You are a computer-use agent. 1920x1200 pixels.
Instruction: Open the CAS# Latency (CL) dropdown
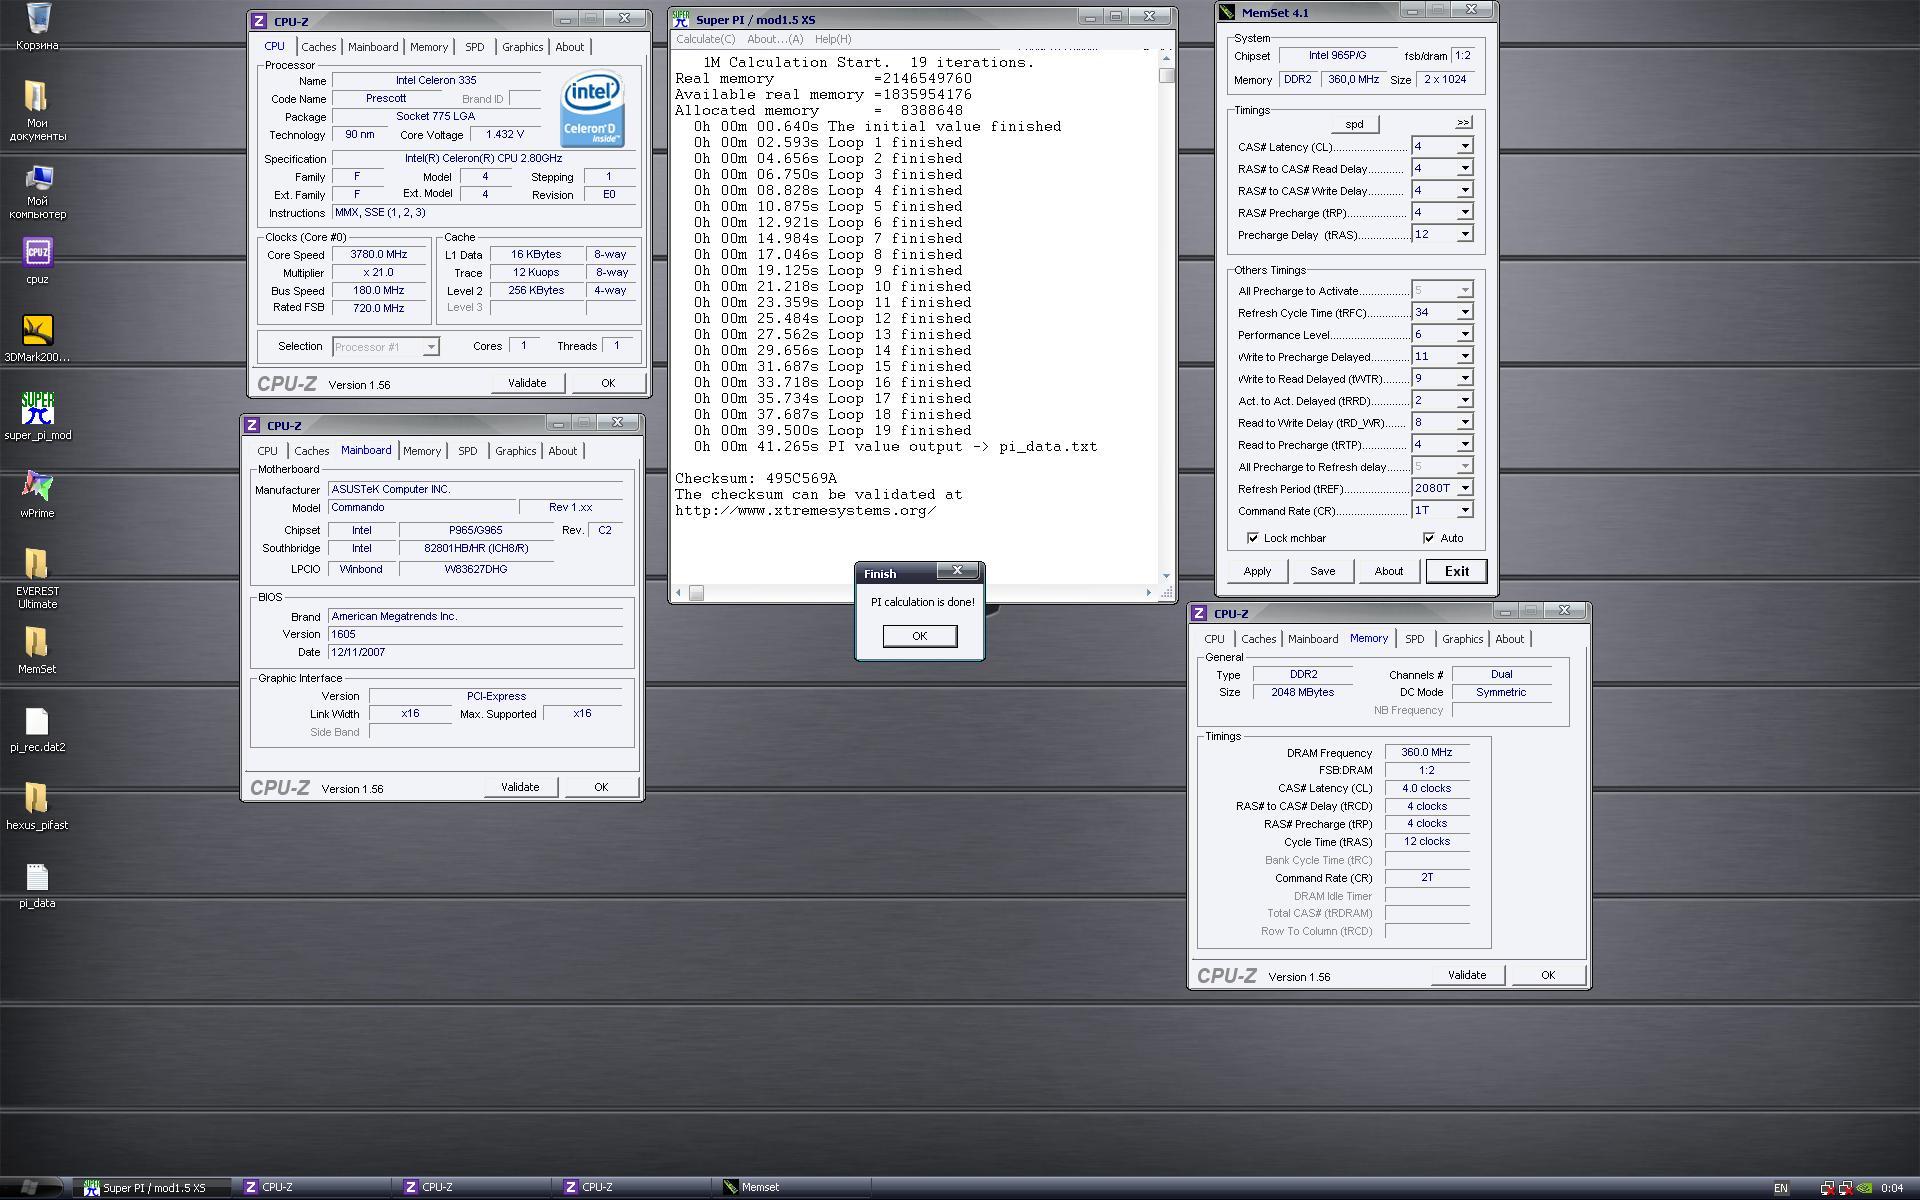coord(1465,146)
